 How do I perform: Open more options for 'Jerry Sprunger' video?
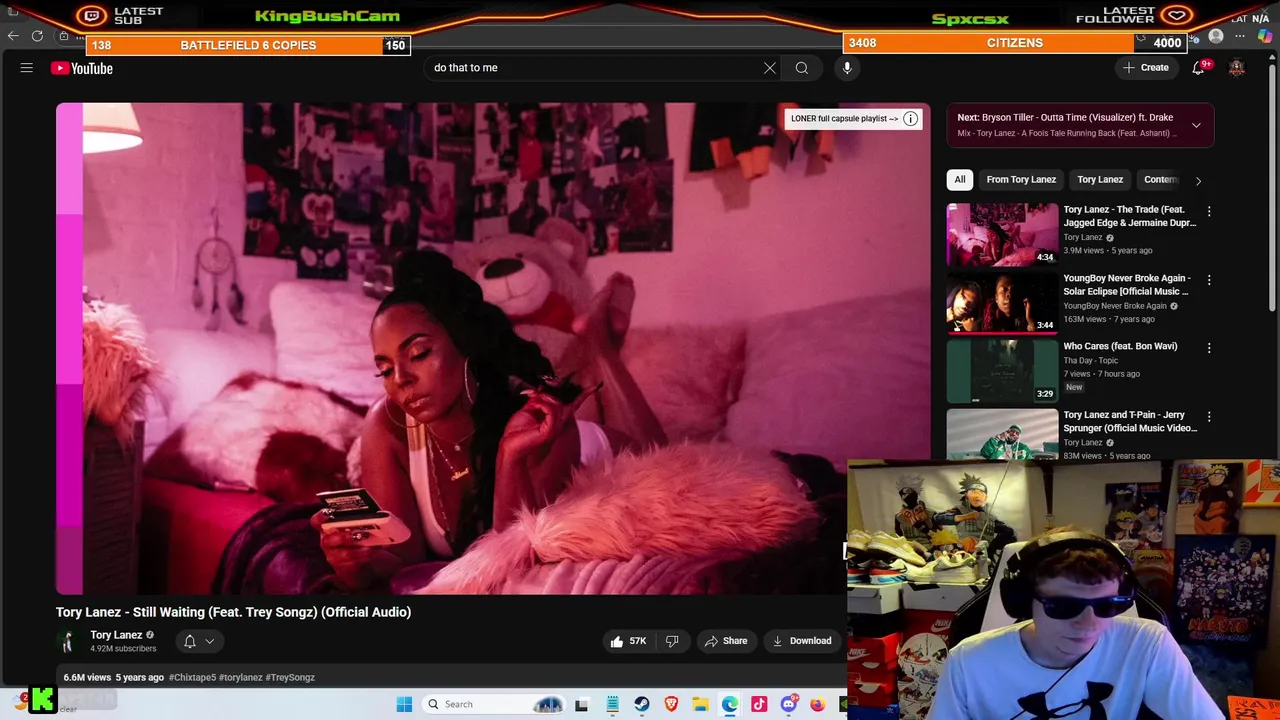point(1209,416)
